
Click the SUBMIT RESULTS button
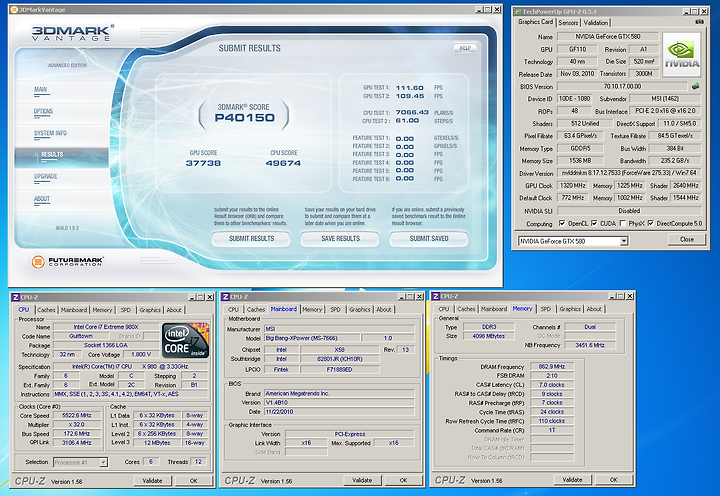click(251, 239)
